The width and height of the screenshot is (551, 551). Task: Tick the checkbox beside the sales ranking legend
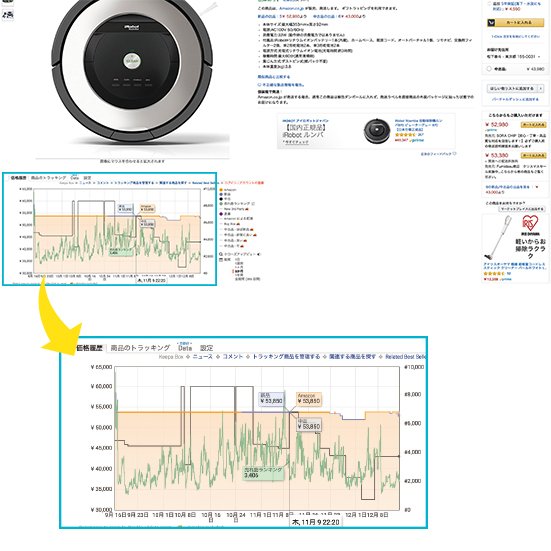(253, 204)
